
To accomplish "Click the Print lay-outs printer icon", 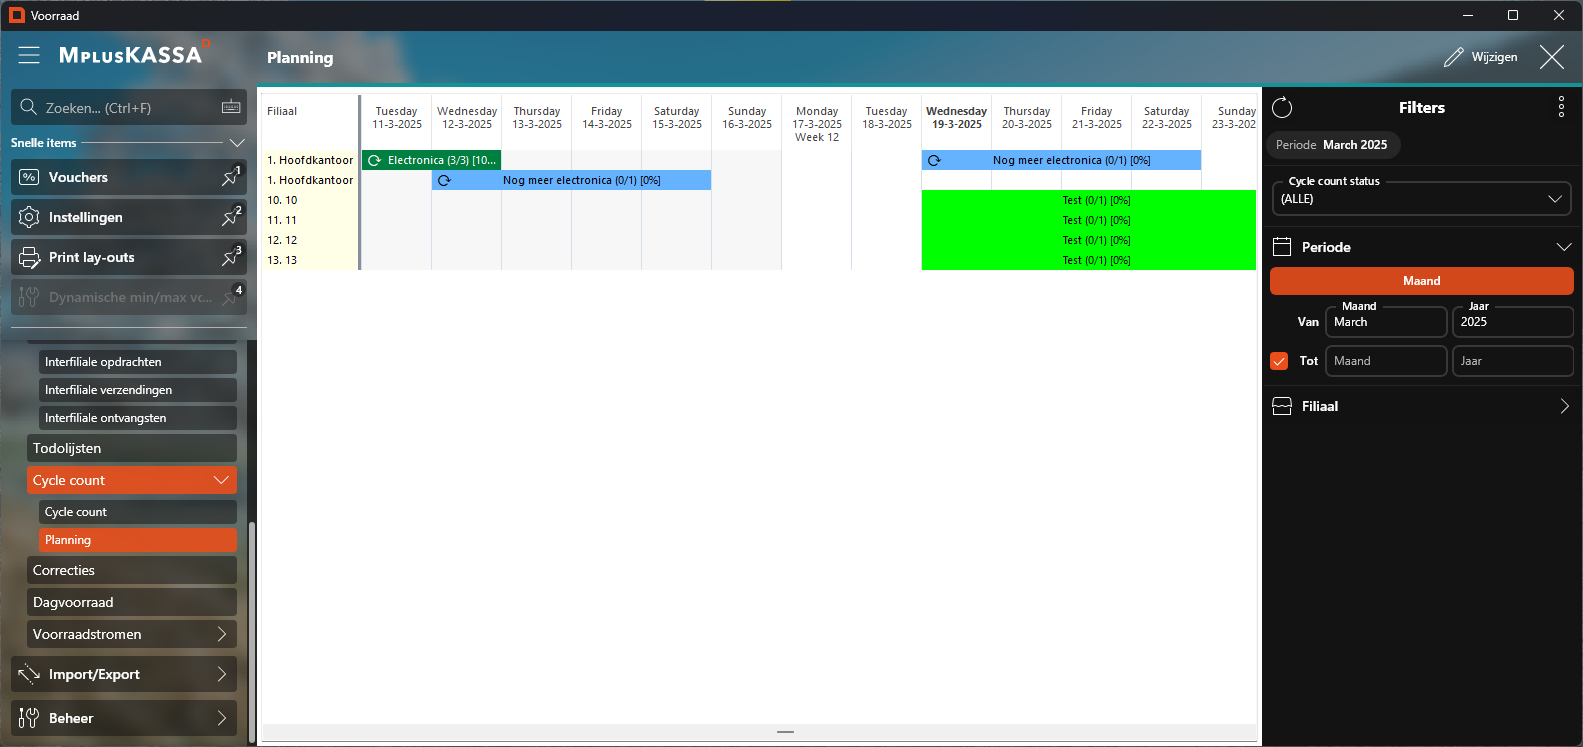I will [29, 257].
